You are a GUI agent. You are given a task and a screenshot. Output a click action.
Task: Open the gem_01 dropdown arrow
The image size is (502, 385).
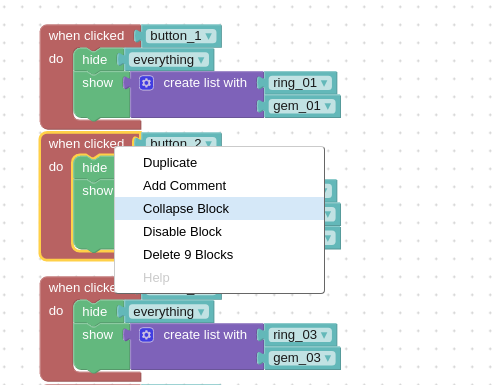pyautogui.click(x=328, y=106)
